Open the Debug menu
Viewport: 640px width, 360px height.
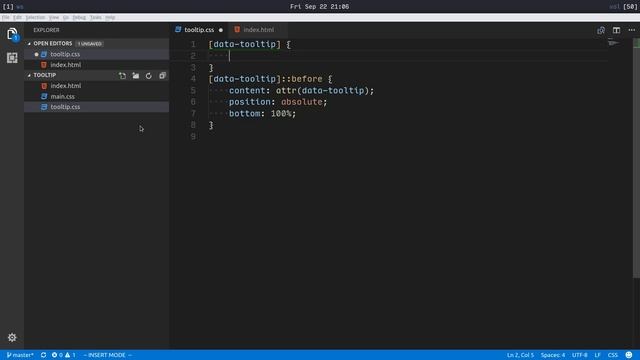click(79, 18)
